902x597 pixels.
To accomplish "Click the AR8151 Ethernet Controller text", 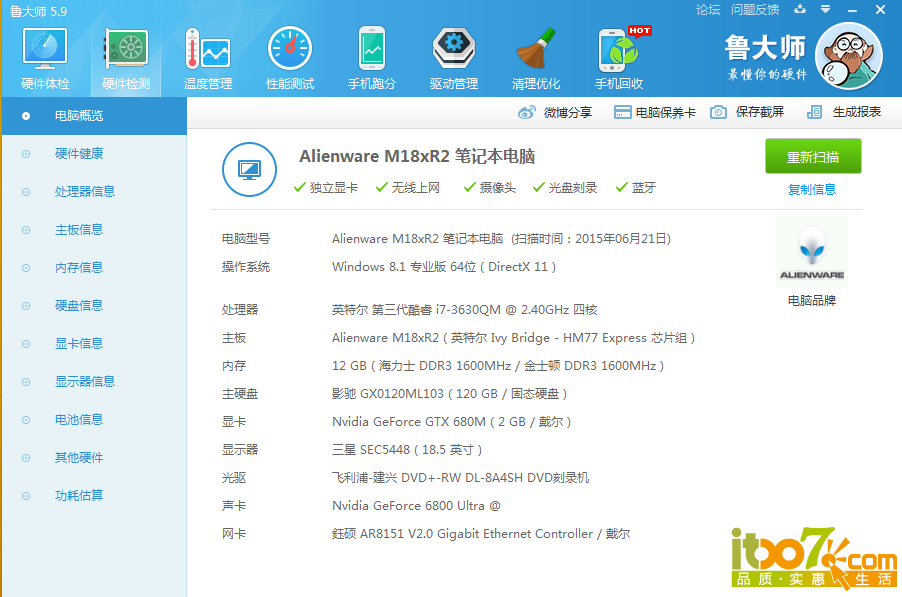I will point(480,534).
